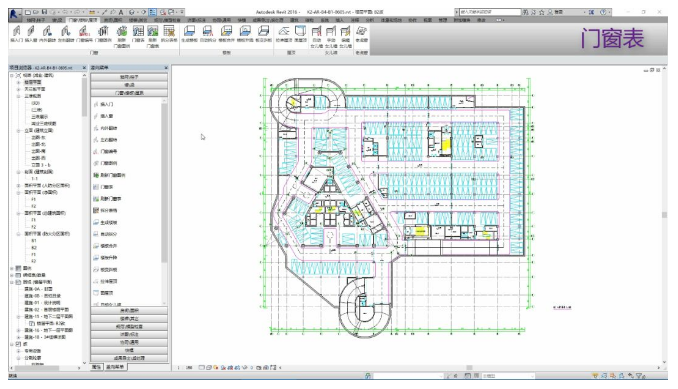Expand the 明细表/数量 node in project browser
This screenshot has width=678, height=389.
click(12, 275)
